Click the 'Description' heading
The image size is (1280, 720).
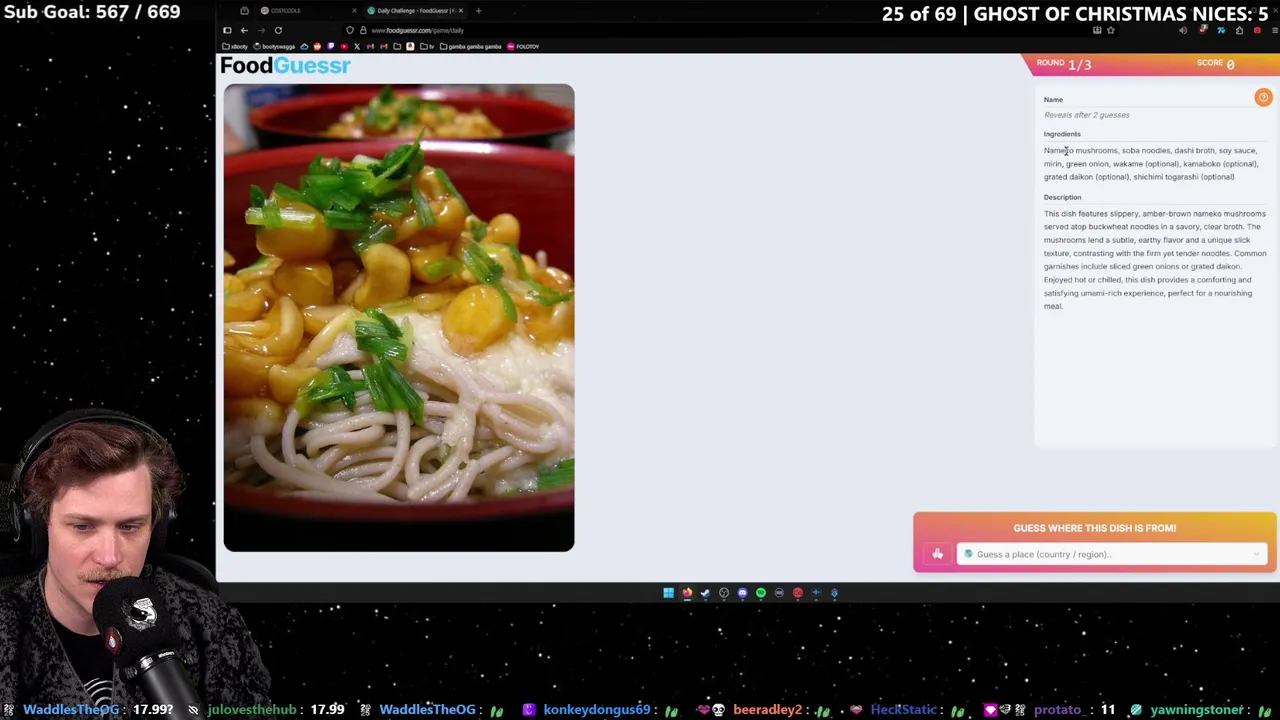click(1062, 197)
